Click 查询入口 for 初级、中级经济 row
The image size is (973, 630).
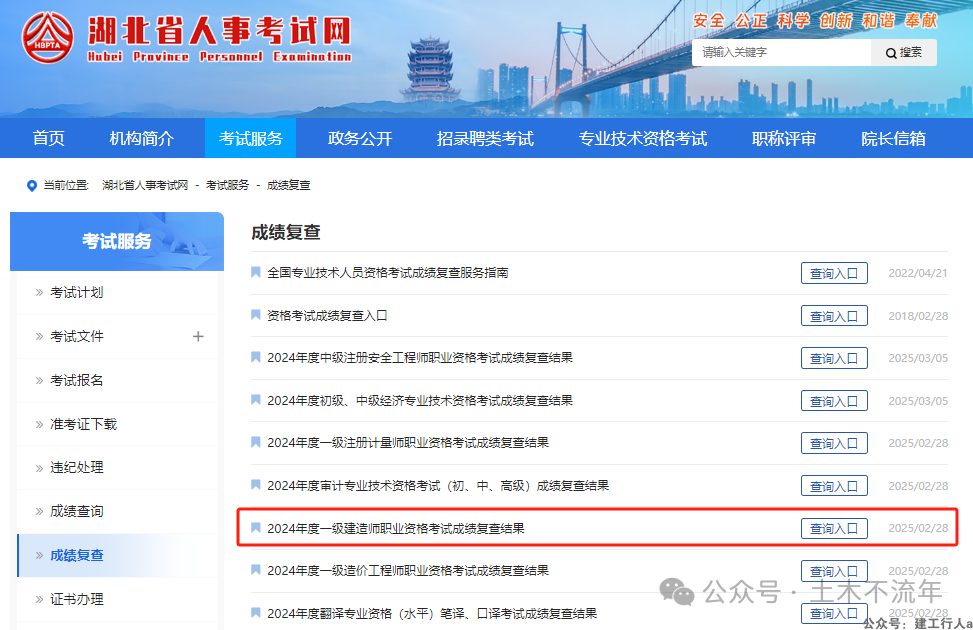(834, 401)
